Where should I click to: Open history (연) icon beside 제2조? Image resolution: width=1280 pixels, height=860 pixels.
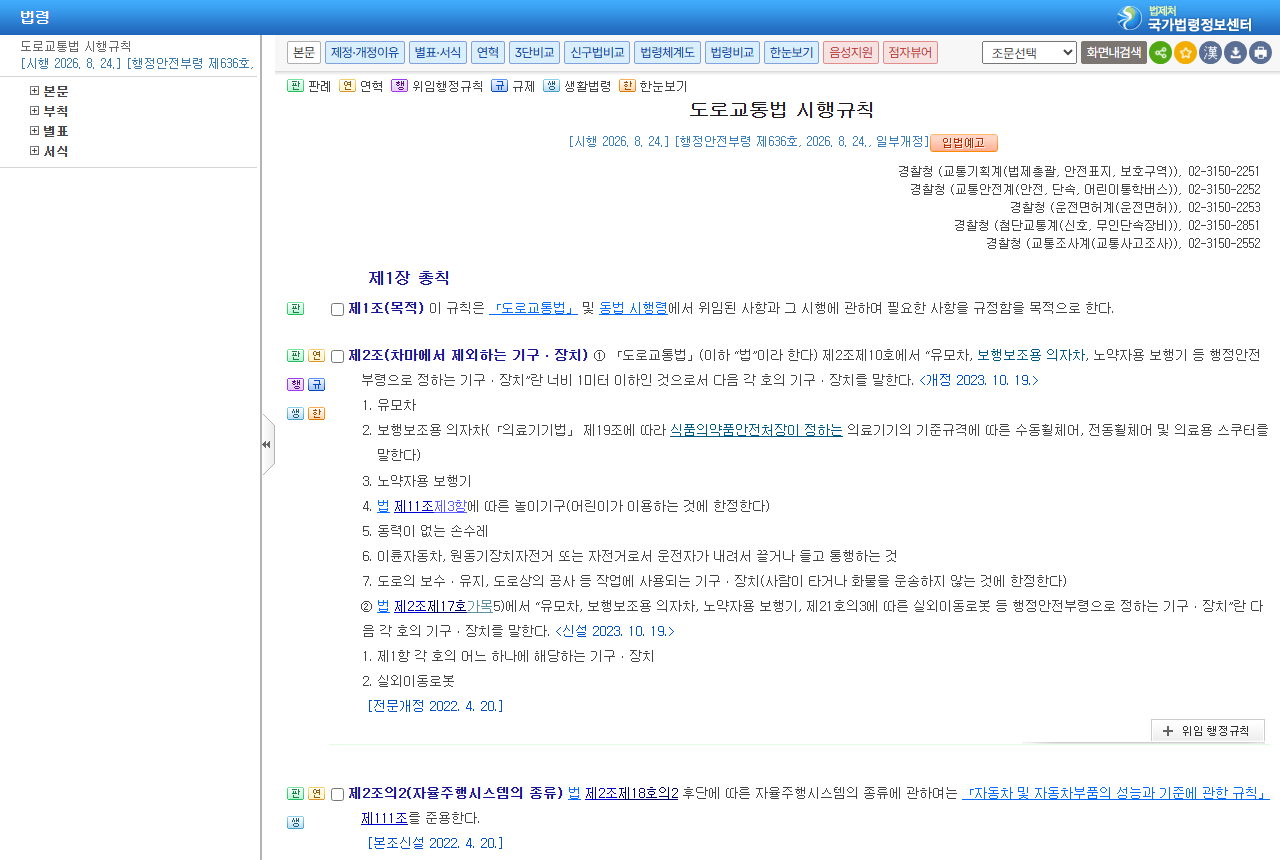click(x=316, y=355)
